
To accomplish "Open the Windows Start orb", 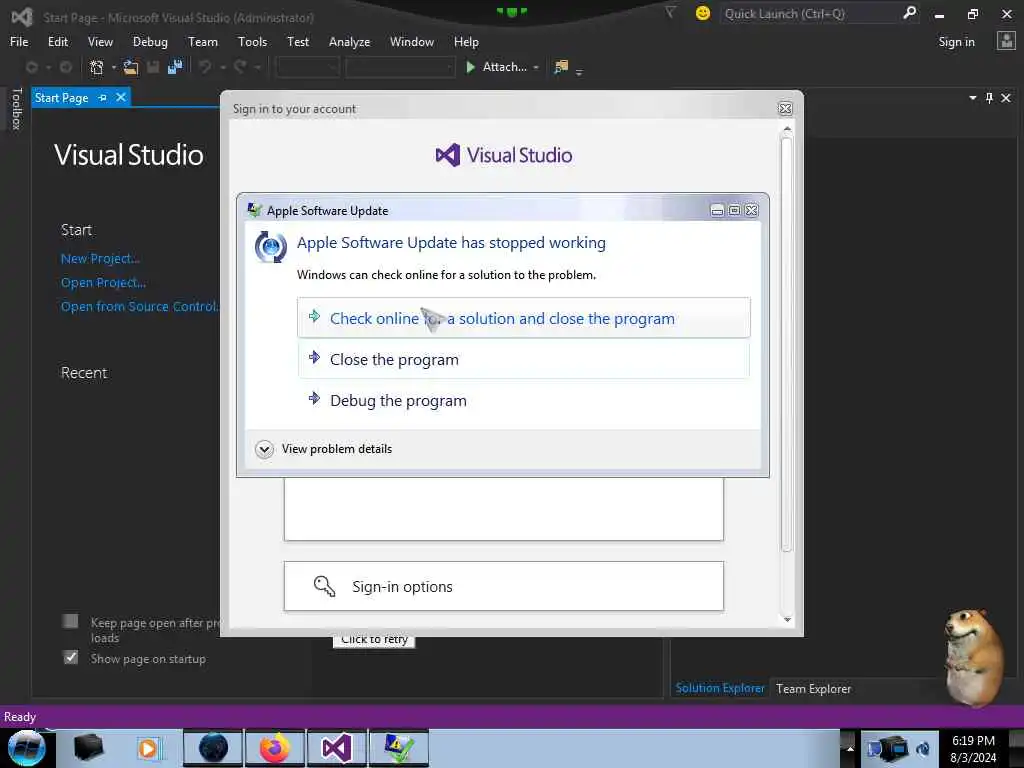I will (26, 748).
